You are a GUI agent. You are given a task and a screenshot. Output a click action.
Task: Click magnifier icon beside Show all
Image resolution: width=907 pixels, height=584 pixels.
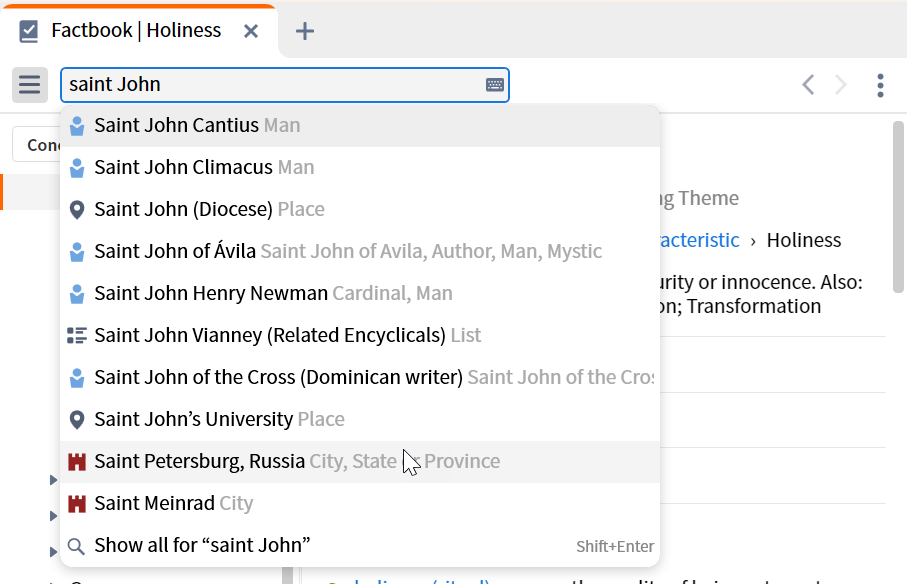[x=76, y=546]
